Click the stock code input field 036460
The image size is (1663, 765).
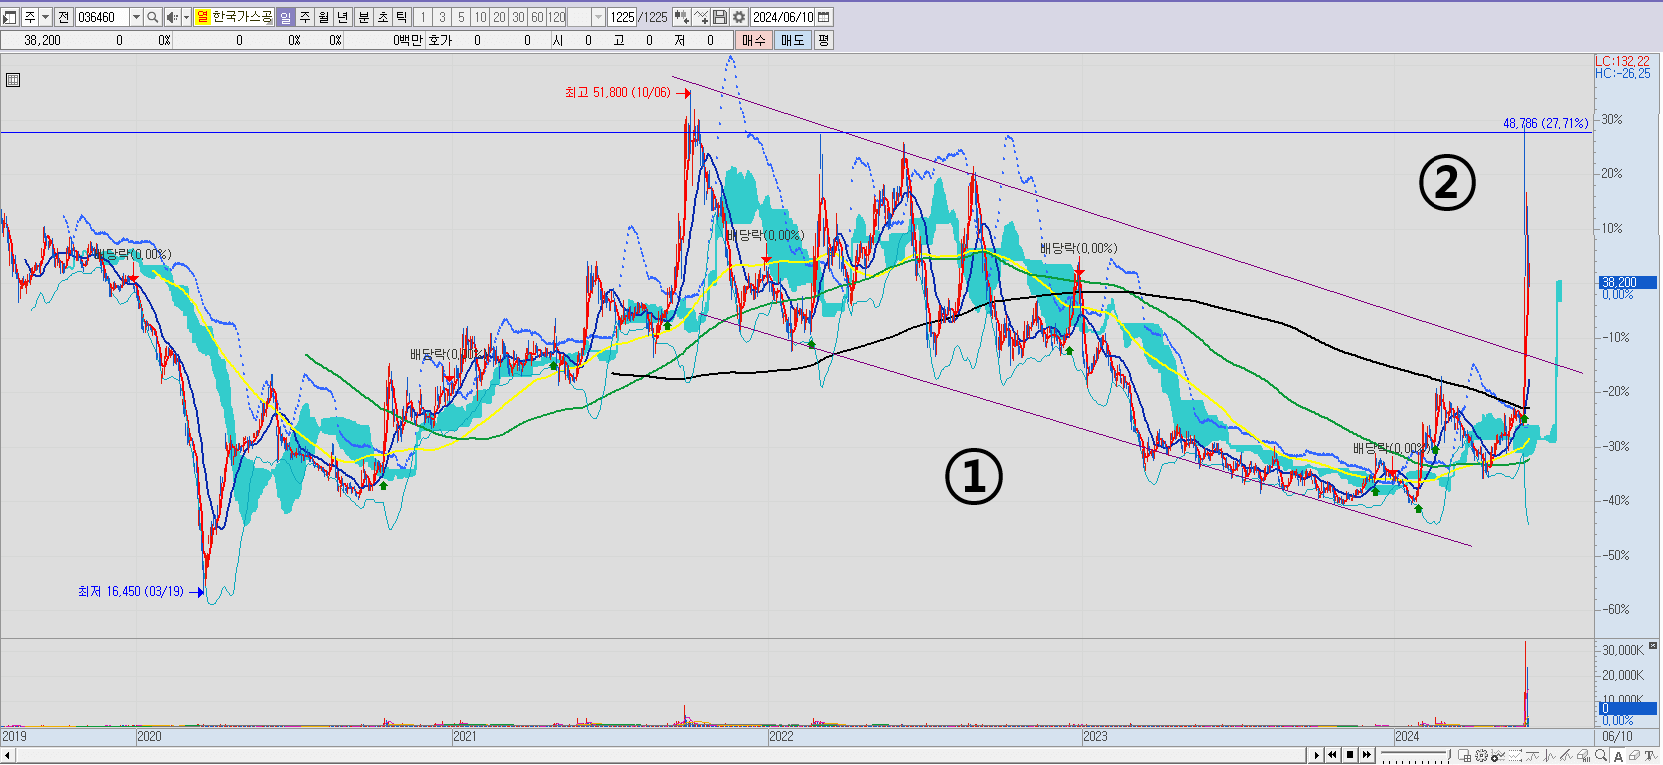(x=102, y=17)
